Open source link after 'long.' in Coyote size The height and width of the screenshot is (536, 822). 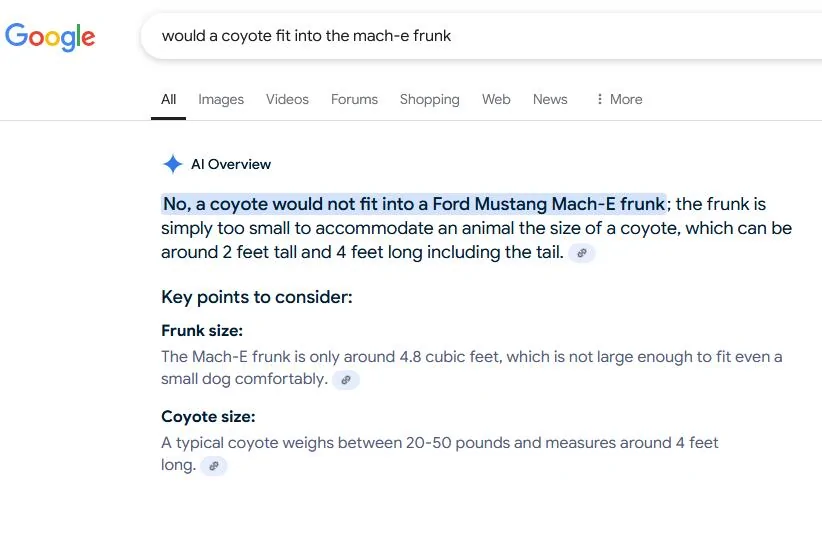coord(213,466)
